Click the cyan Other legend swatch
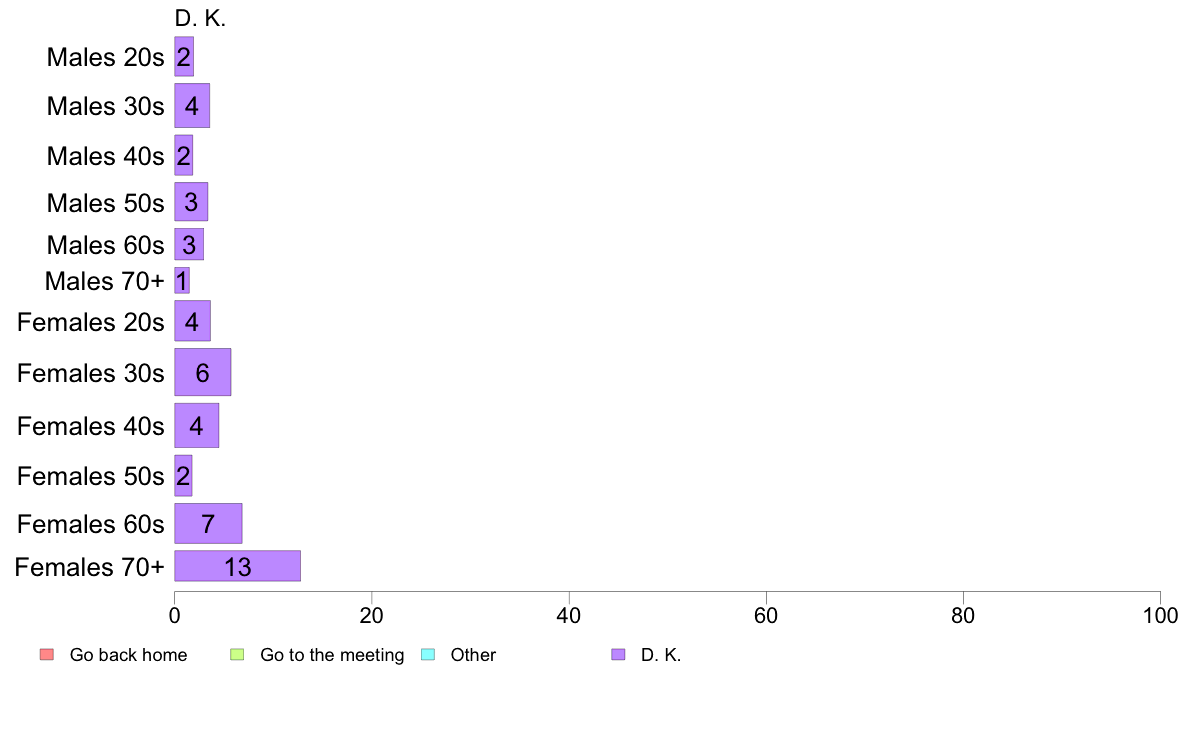Viewport: 1188px width, 736px height. tap(428, 655)
